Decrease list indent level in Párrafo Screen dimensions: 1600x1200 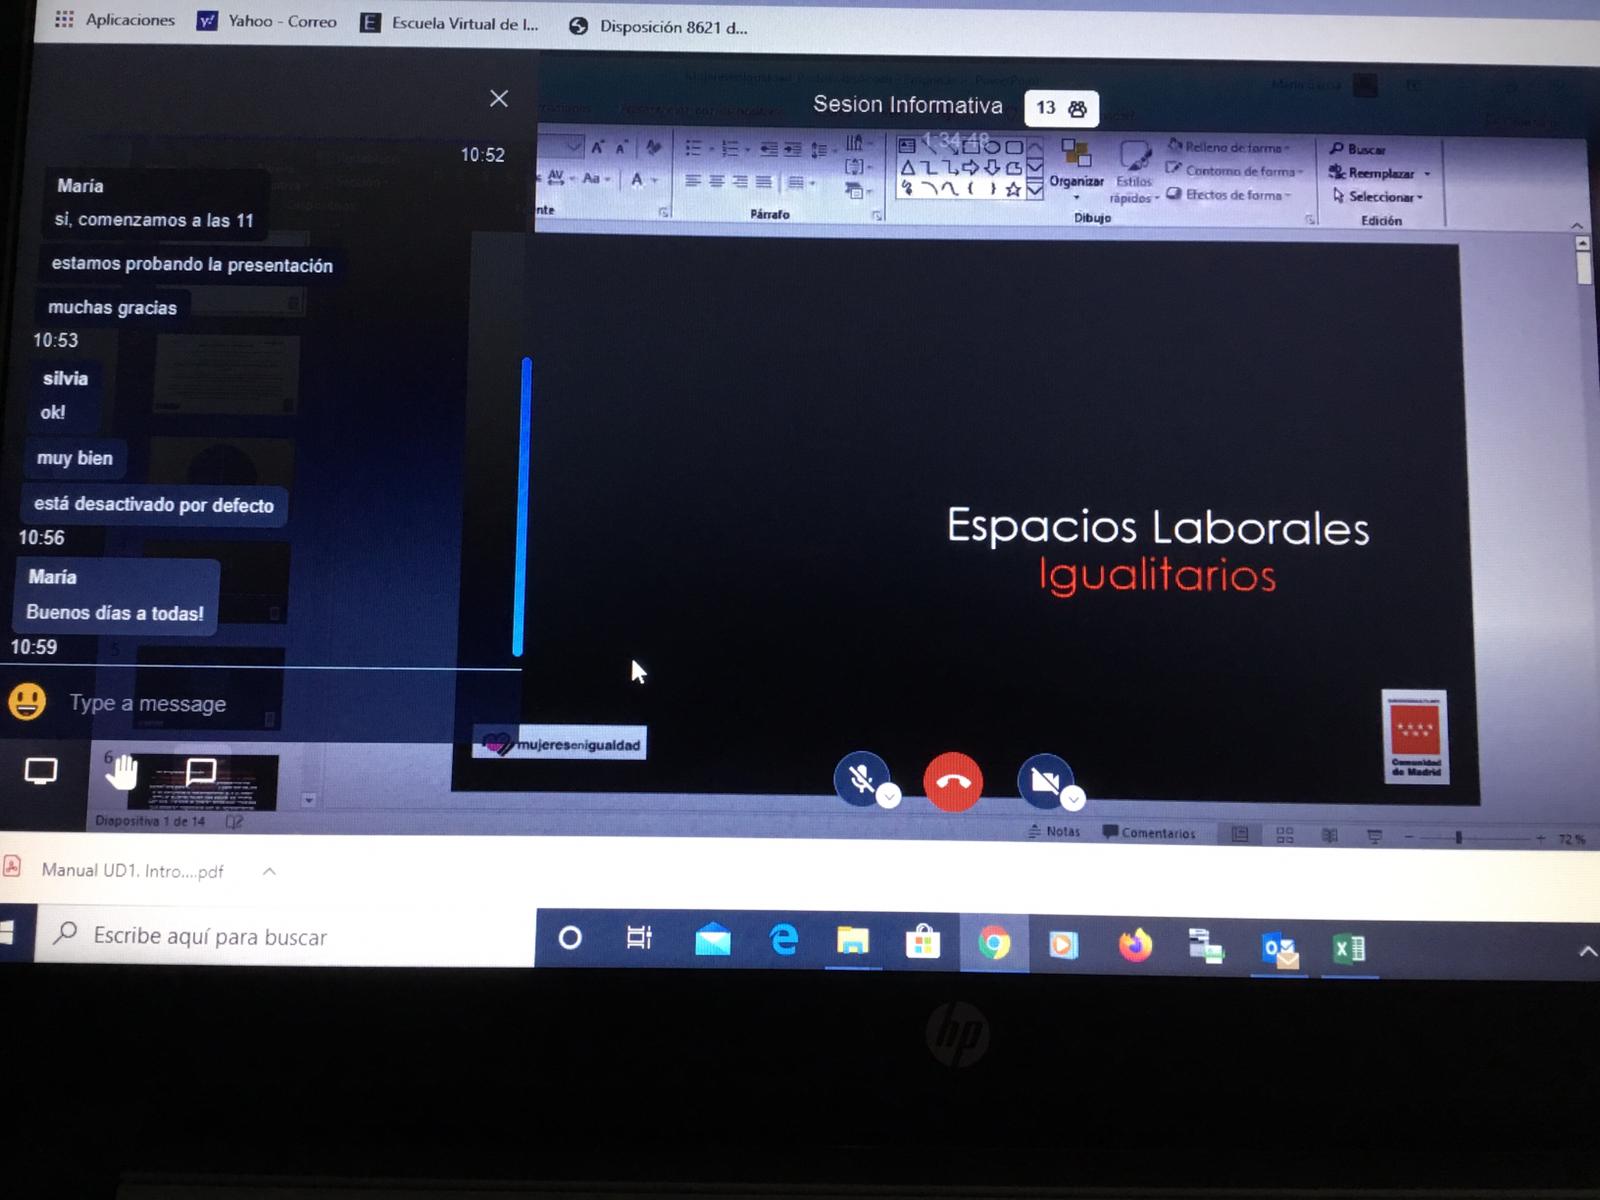coord(768,150)
